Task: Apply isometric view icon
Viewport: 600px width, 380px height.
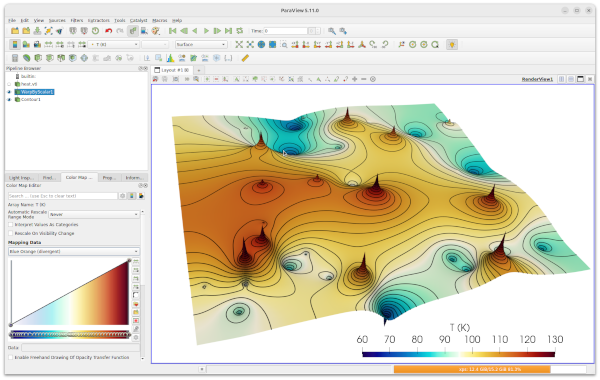Action: coord(362,45)
